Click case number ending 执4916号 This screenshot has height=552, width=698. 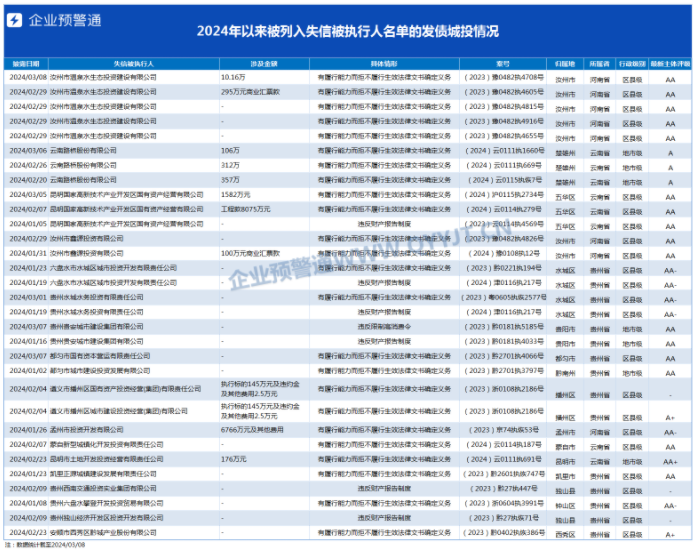point(503,122)
